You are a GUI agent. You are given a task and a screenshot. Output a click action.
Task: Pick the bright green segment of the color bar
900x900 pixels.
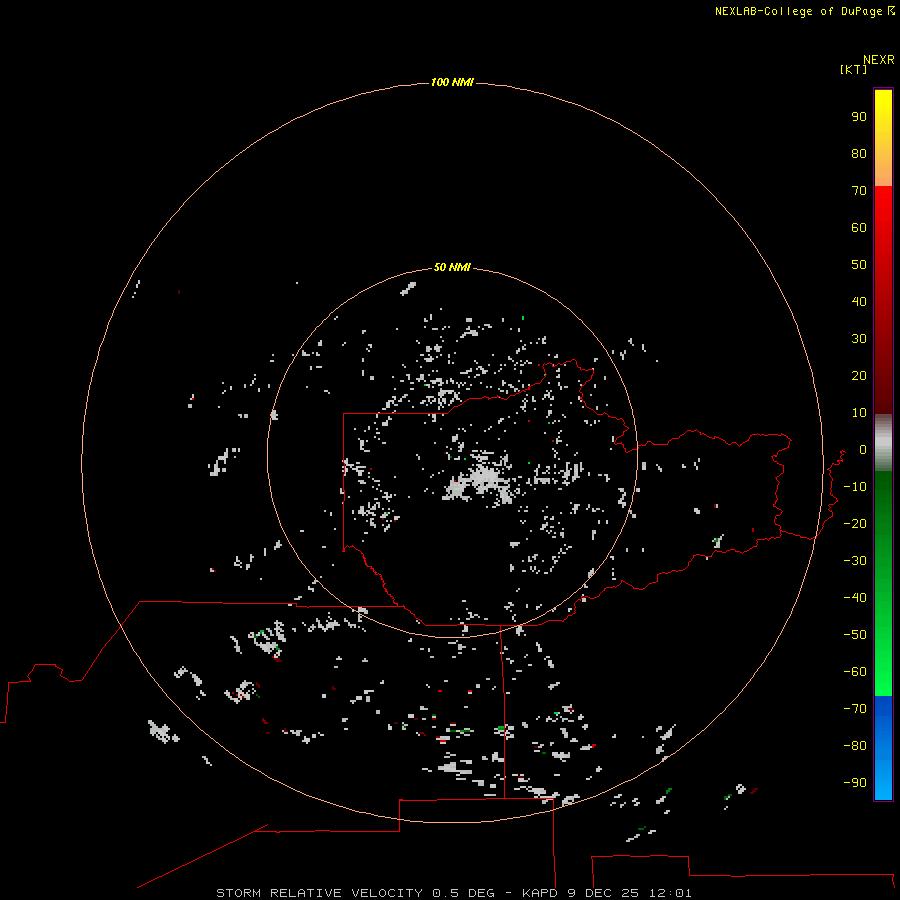pos(883,583)
